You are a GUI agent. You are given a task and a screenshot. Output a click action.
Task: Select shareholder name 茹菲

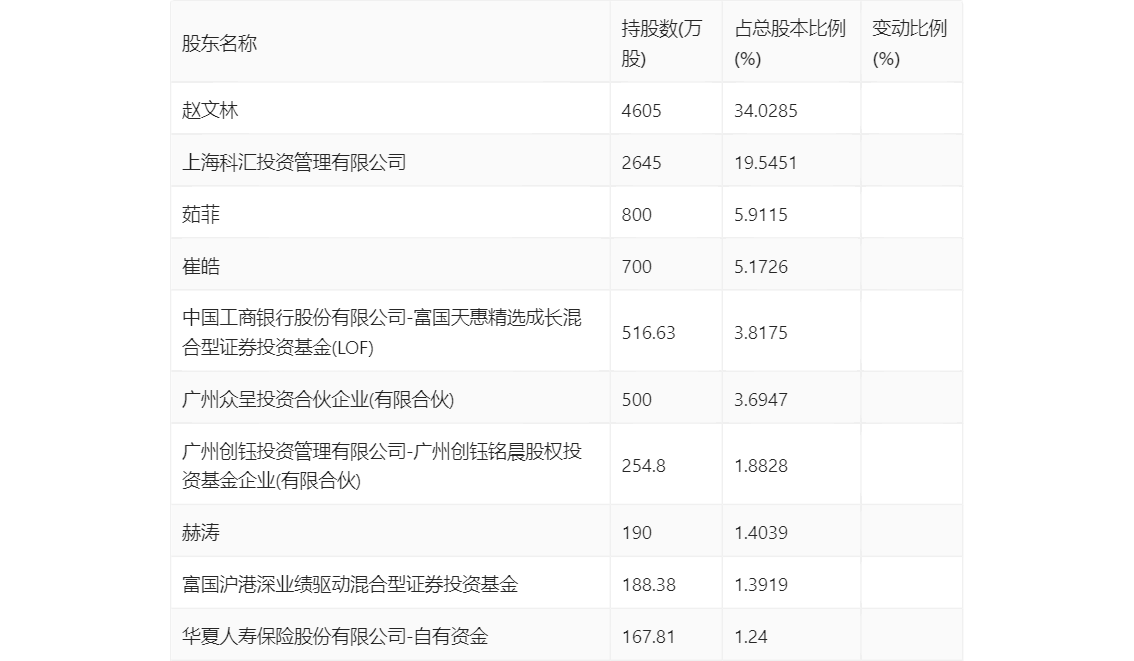tap(200, 215)
